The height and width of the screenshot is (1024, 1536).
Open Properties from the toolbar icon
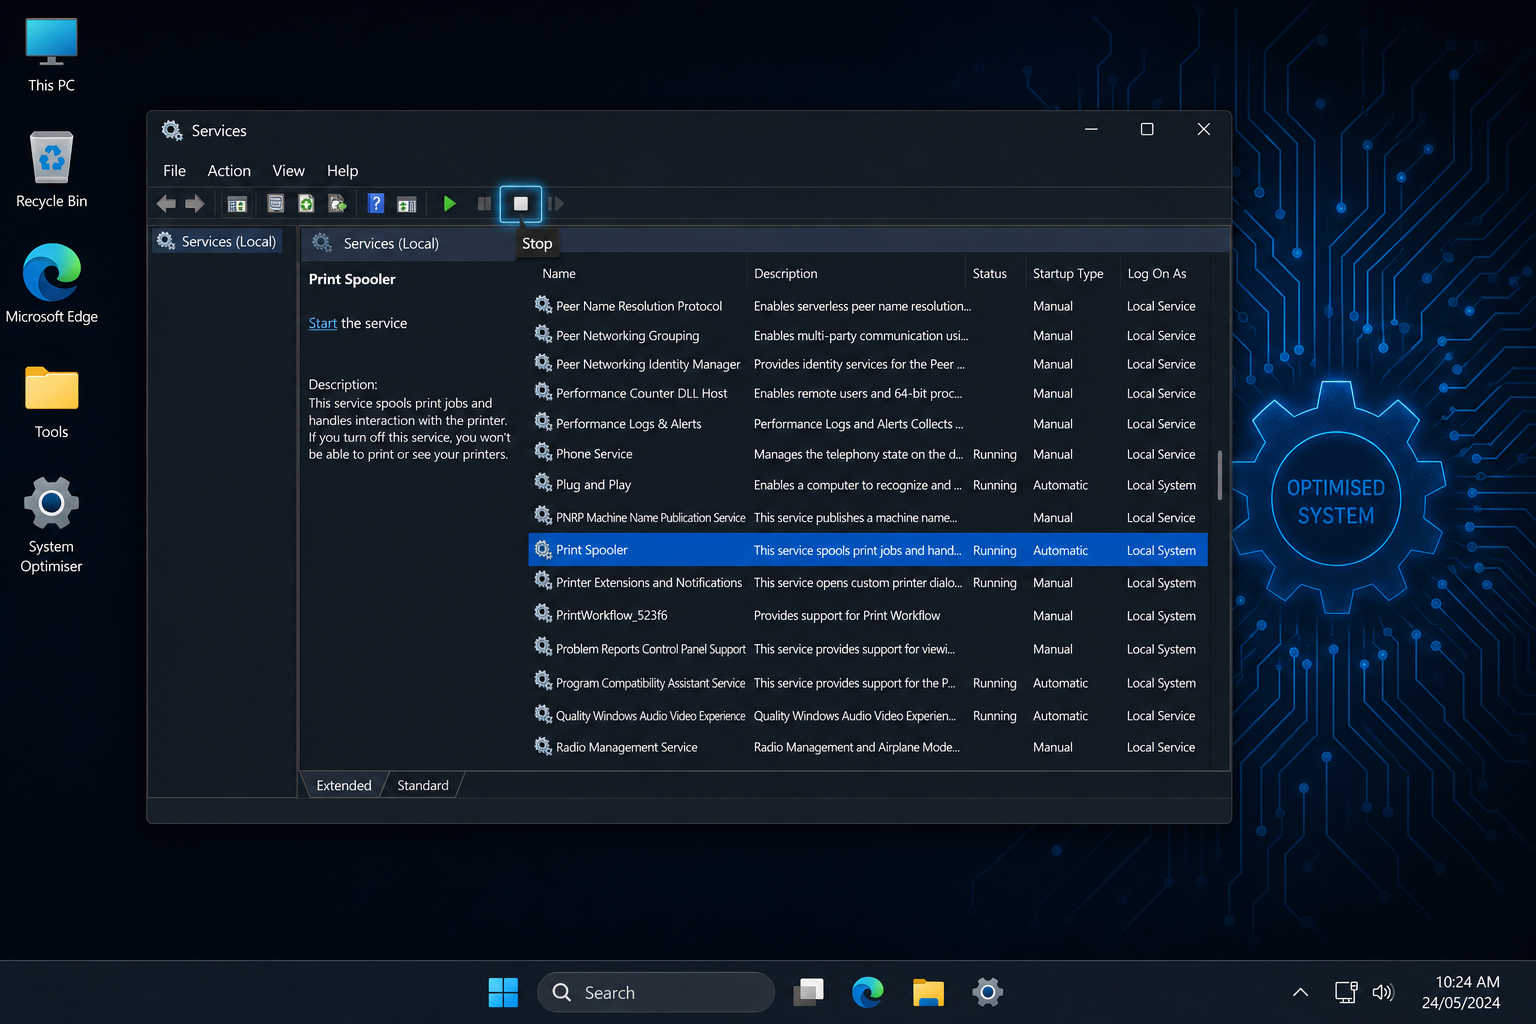pos(276,204)
